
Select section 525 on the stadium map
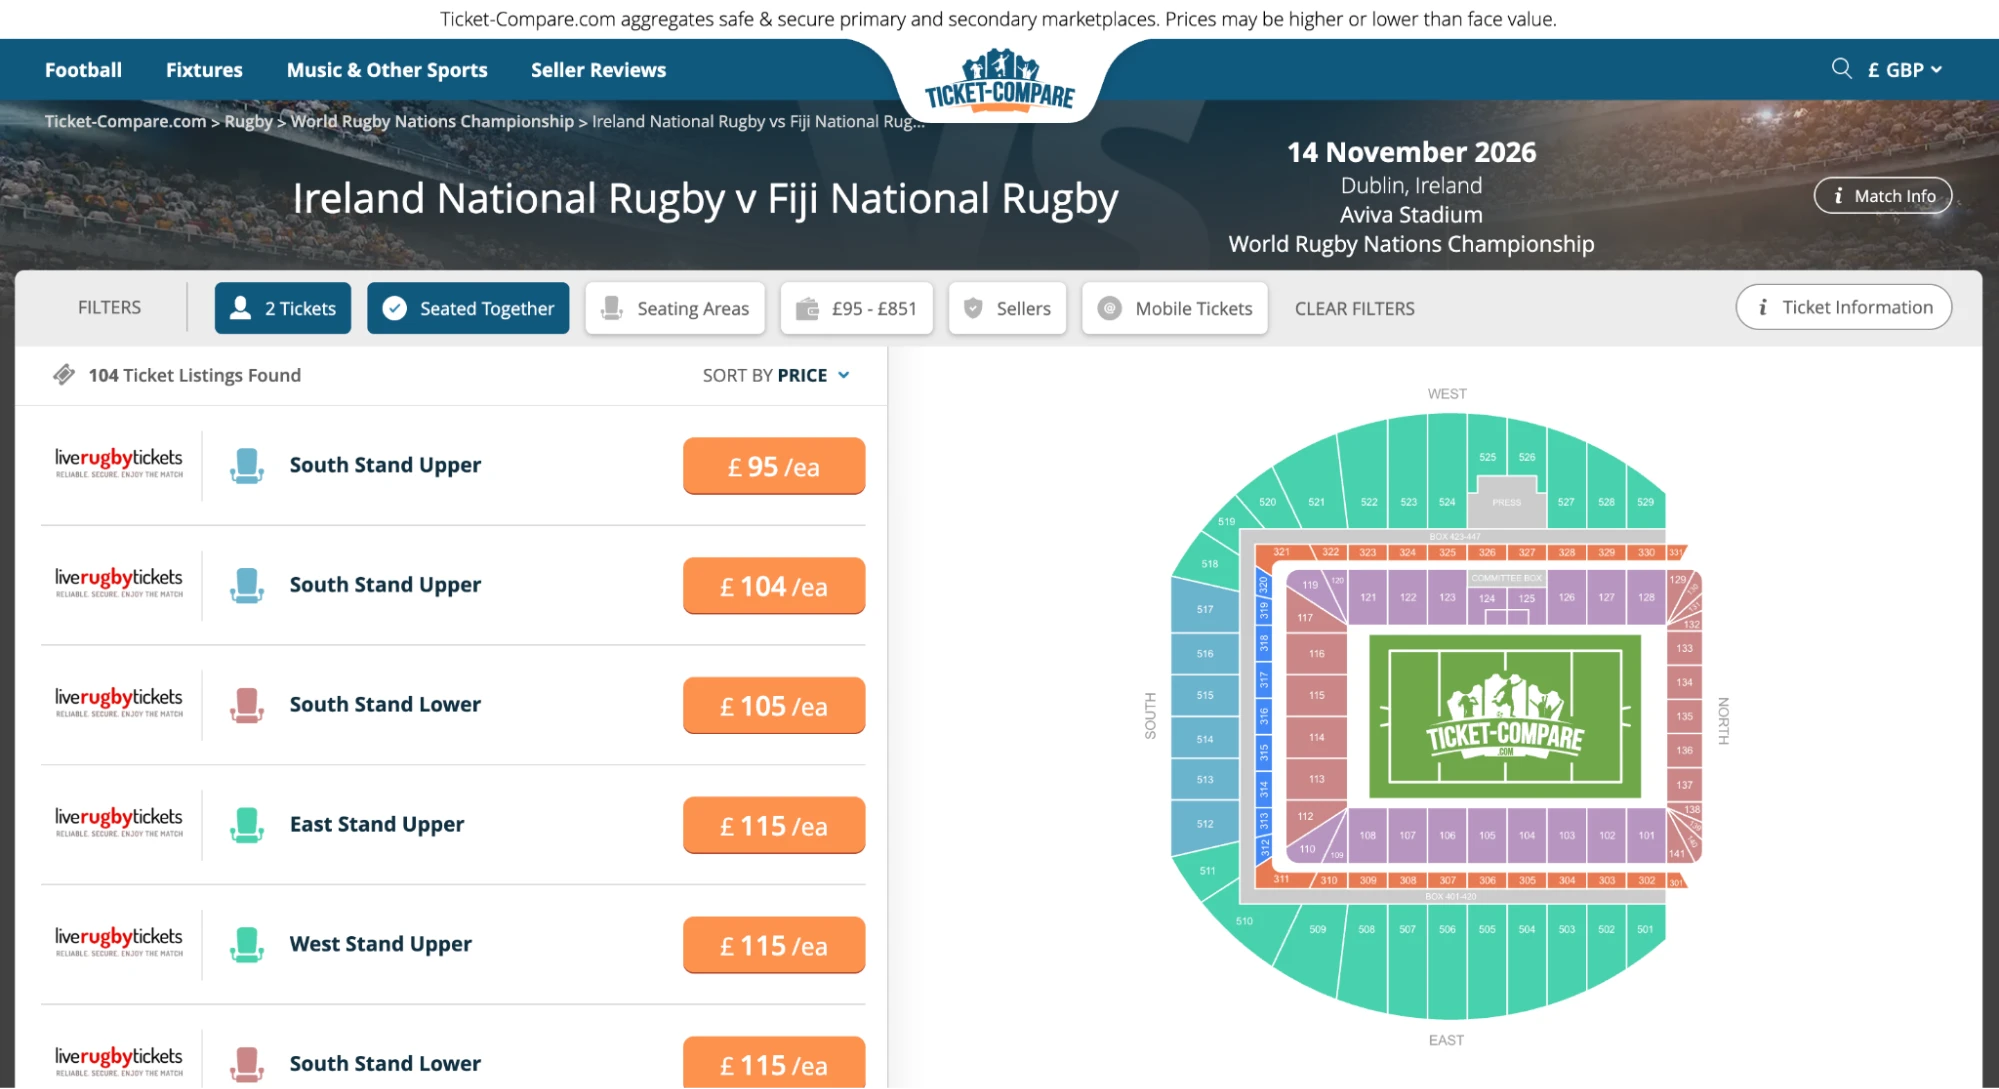click(1486, 456)
